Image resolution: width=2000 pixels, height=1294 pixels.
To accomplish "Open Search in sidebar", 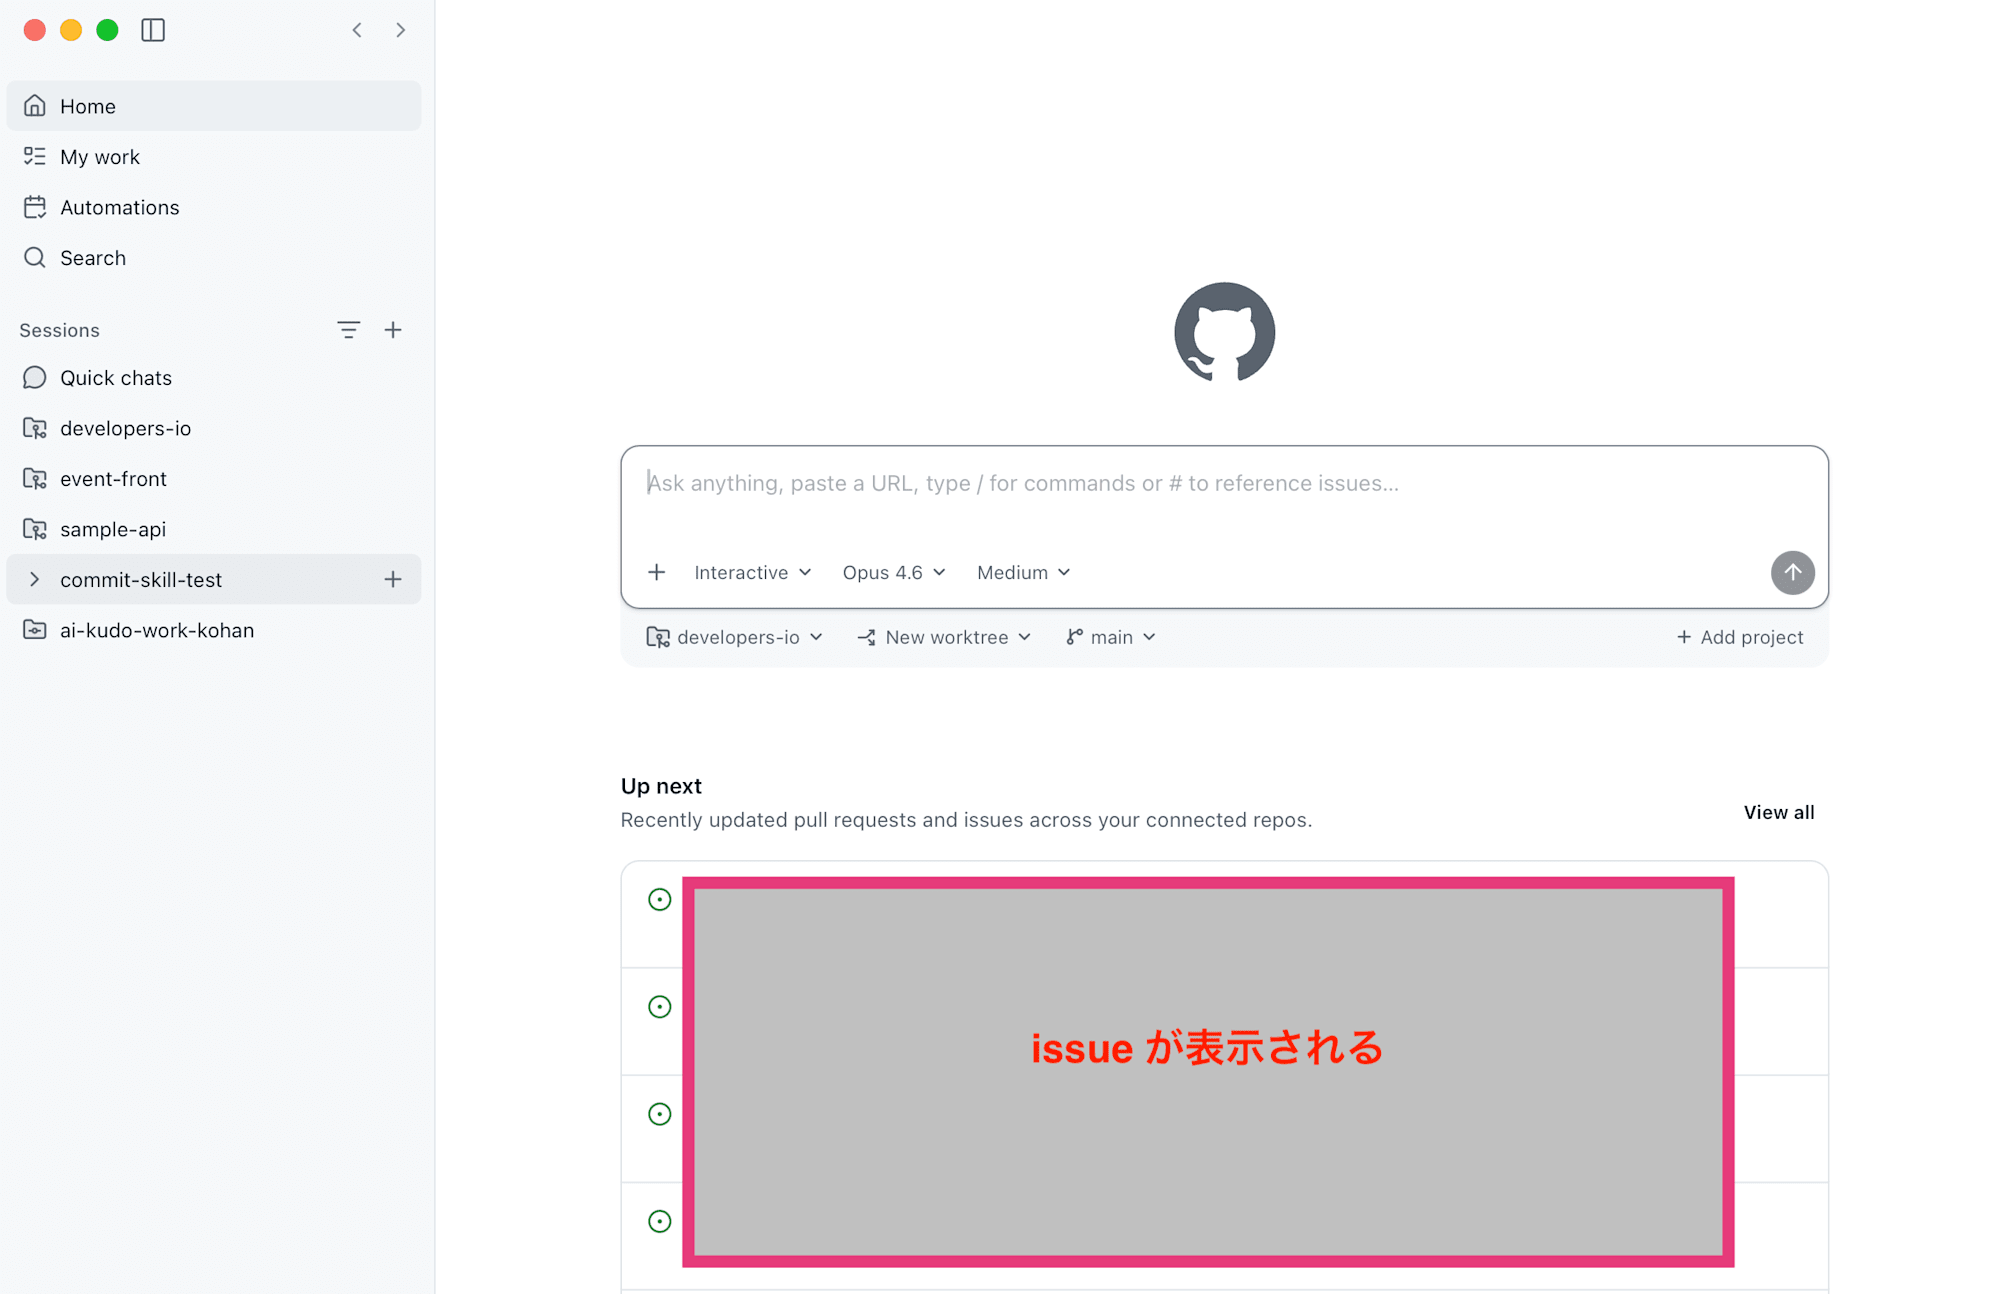I will [214, 258].
